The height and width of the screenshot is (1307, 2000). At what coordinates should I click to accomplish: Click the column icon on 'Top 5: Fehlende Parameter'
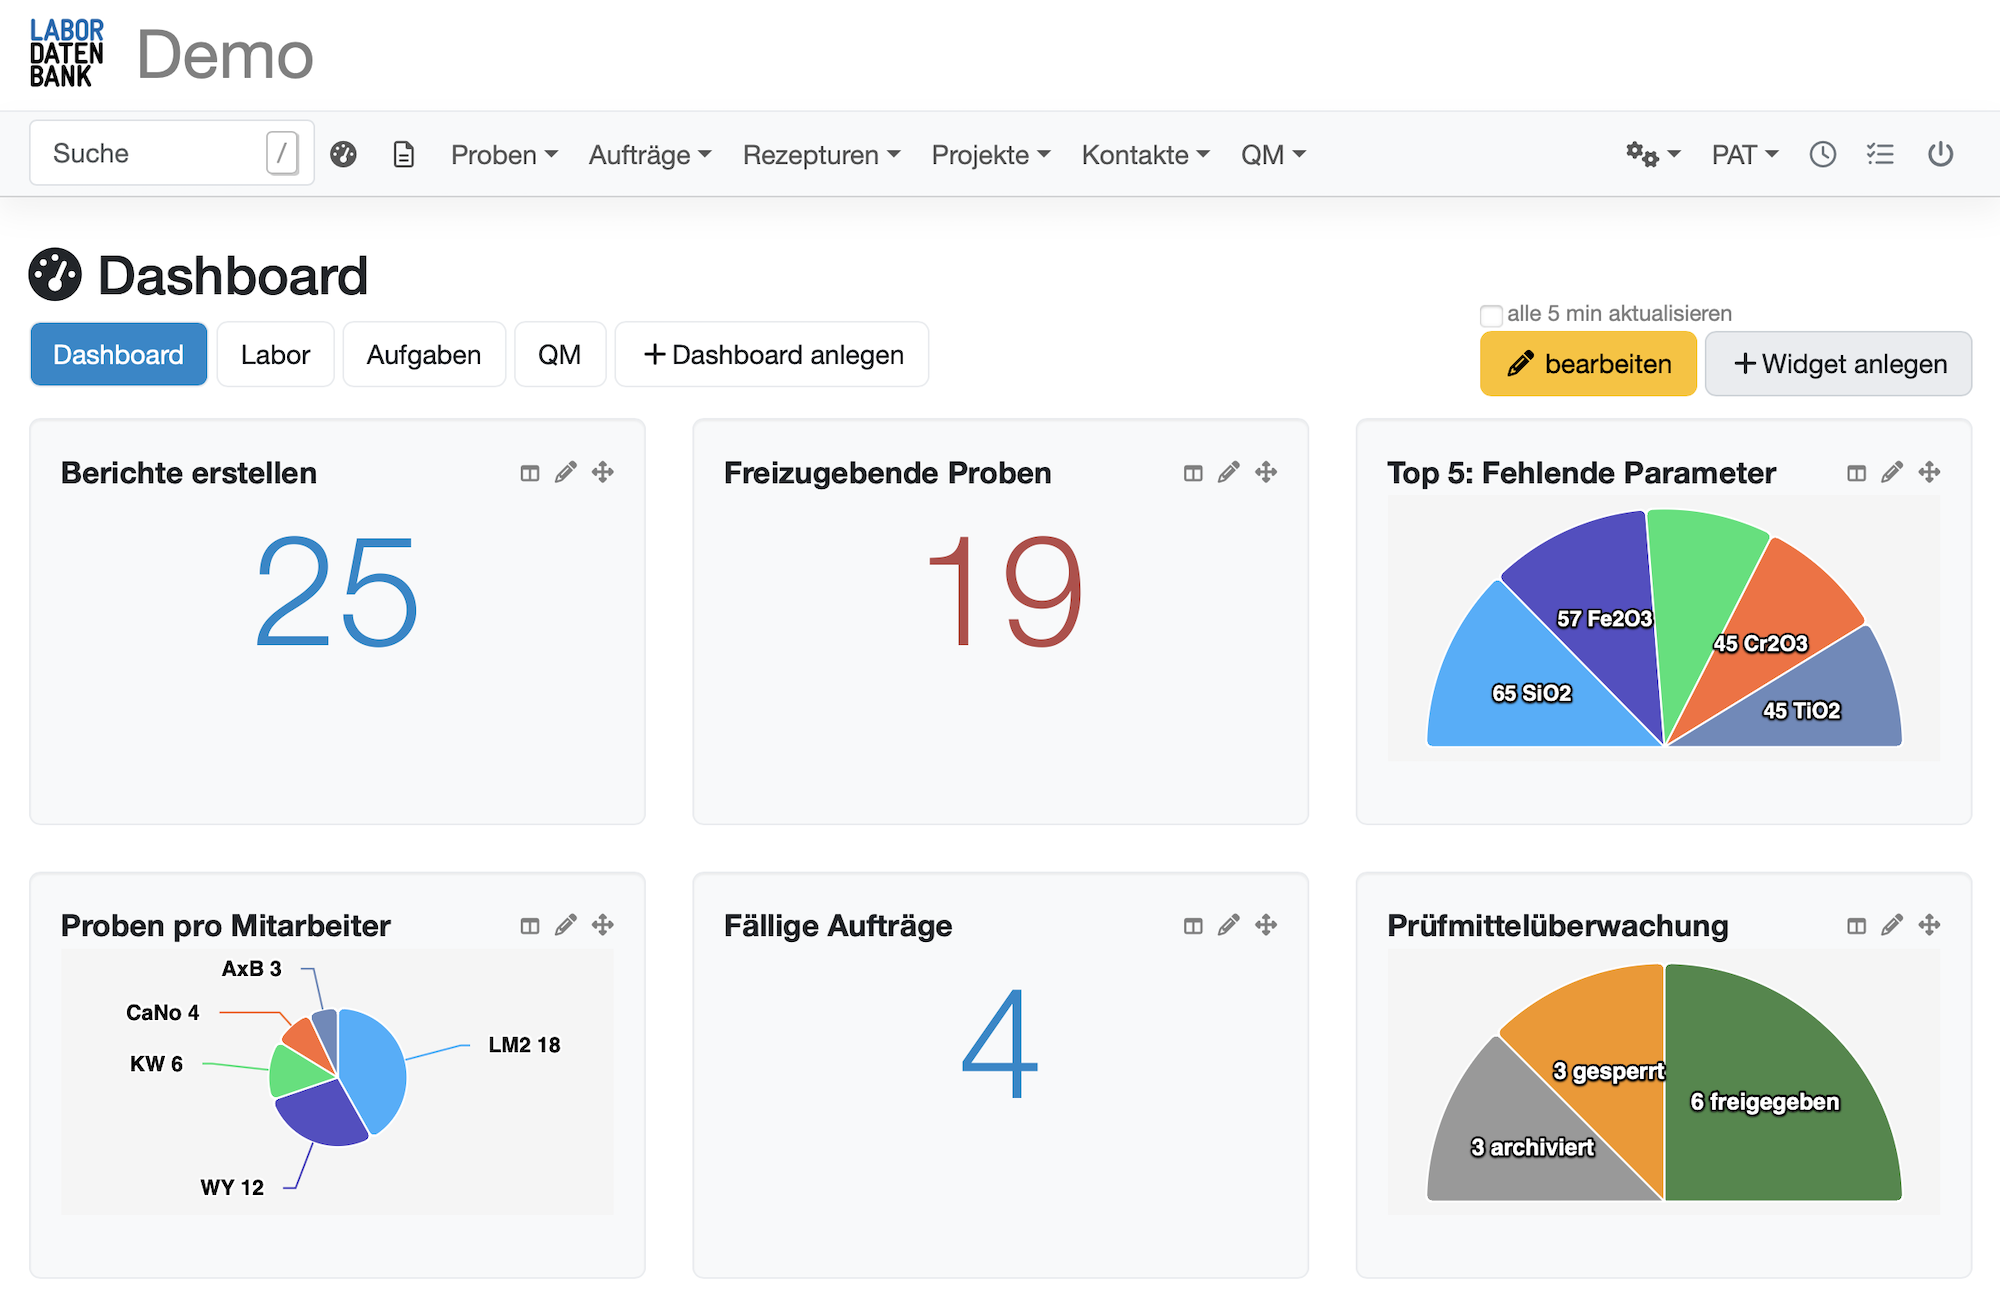[1857, 472]
